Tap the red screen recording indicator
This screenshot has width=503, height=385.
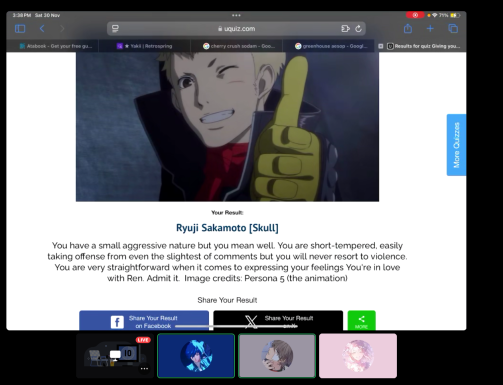click(415, 15)
